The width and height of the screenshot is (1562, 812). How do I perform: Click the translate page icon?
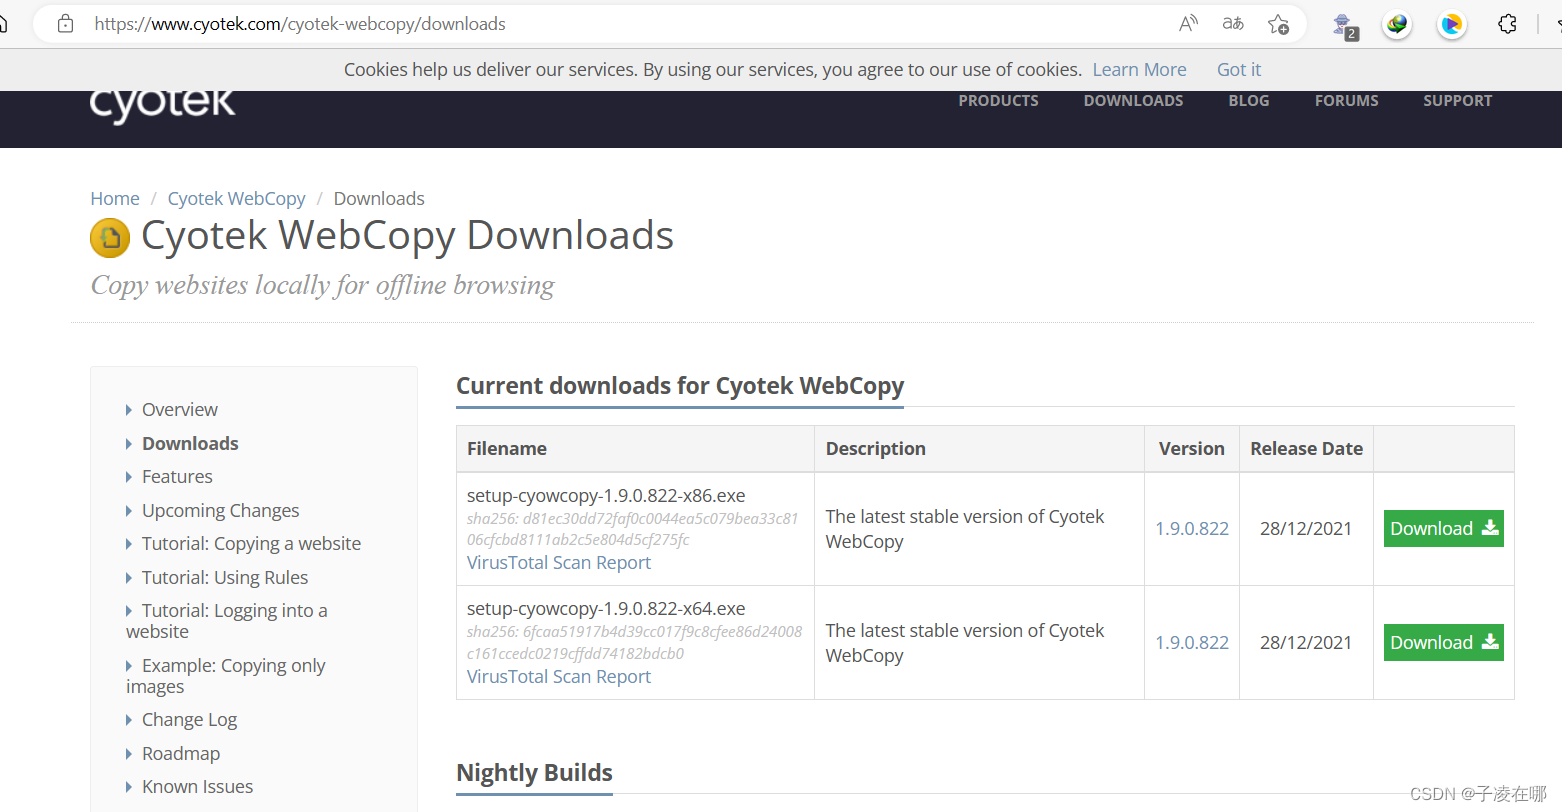(1233, 24)
